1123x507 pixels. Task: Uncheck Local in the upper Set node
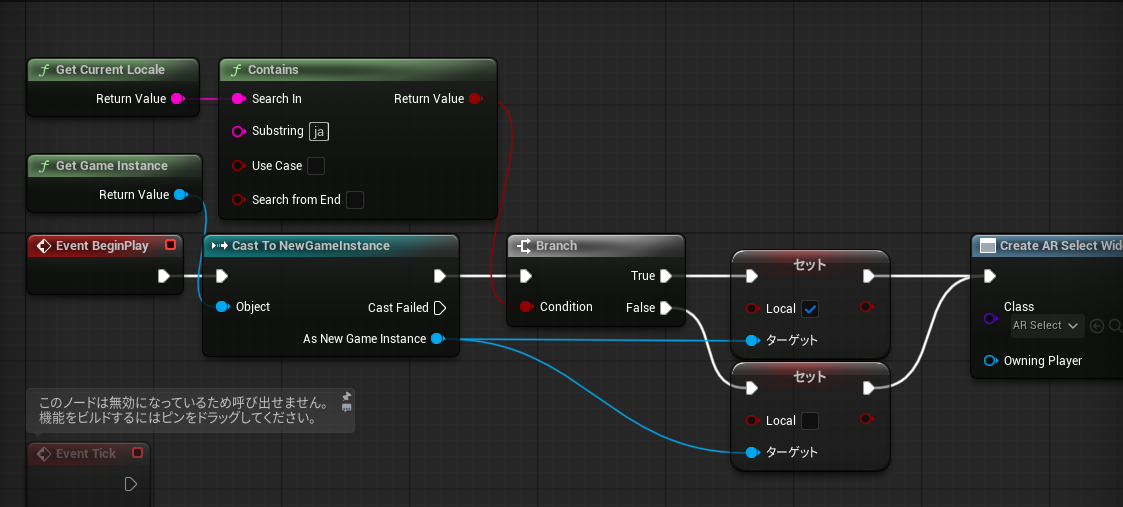[810, 309]
